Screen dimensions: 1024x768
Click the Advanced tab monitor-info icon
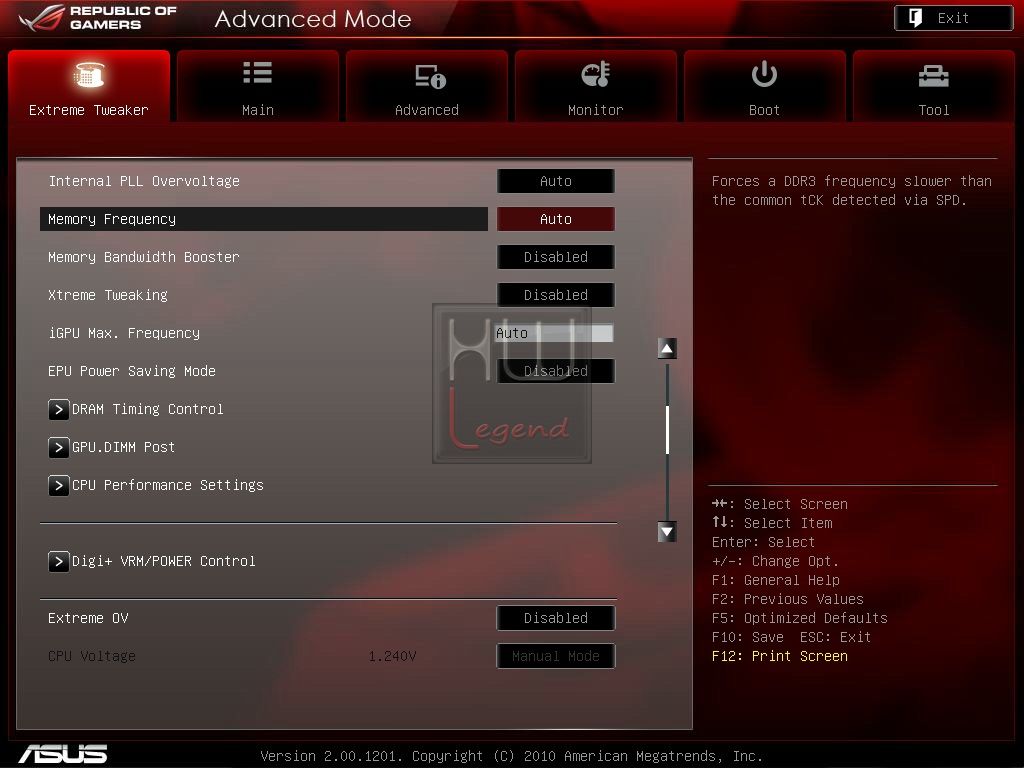[430, 76]
